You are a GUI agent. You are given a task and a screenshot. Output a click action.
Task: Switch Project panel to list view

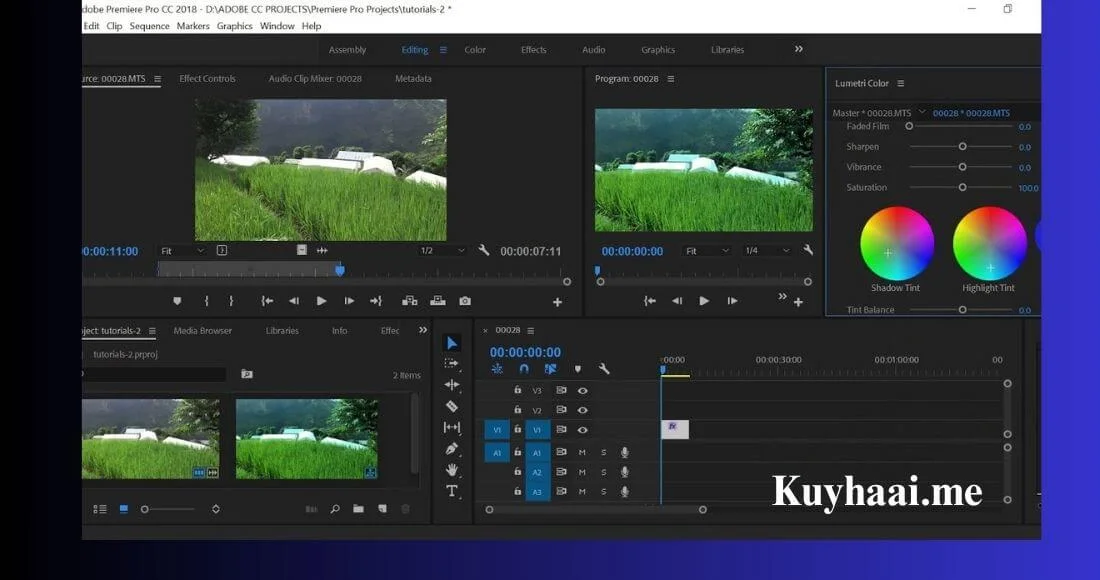(x=100, y=509)
